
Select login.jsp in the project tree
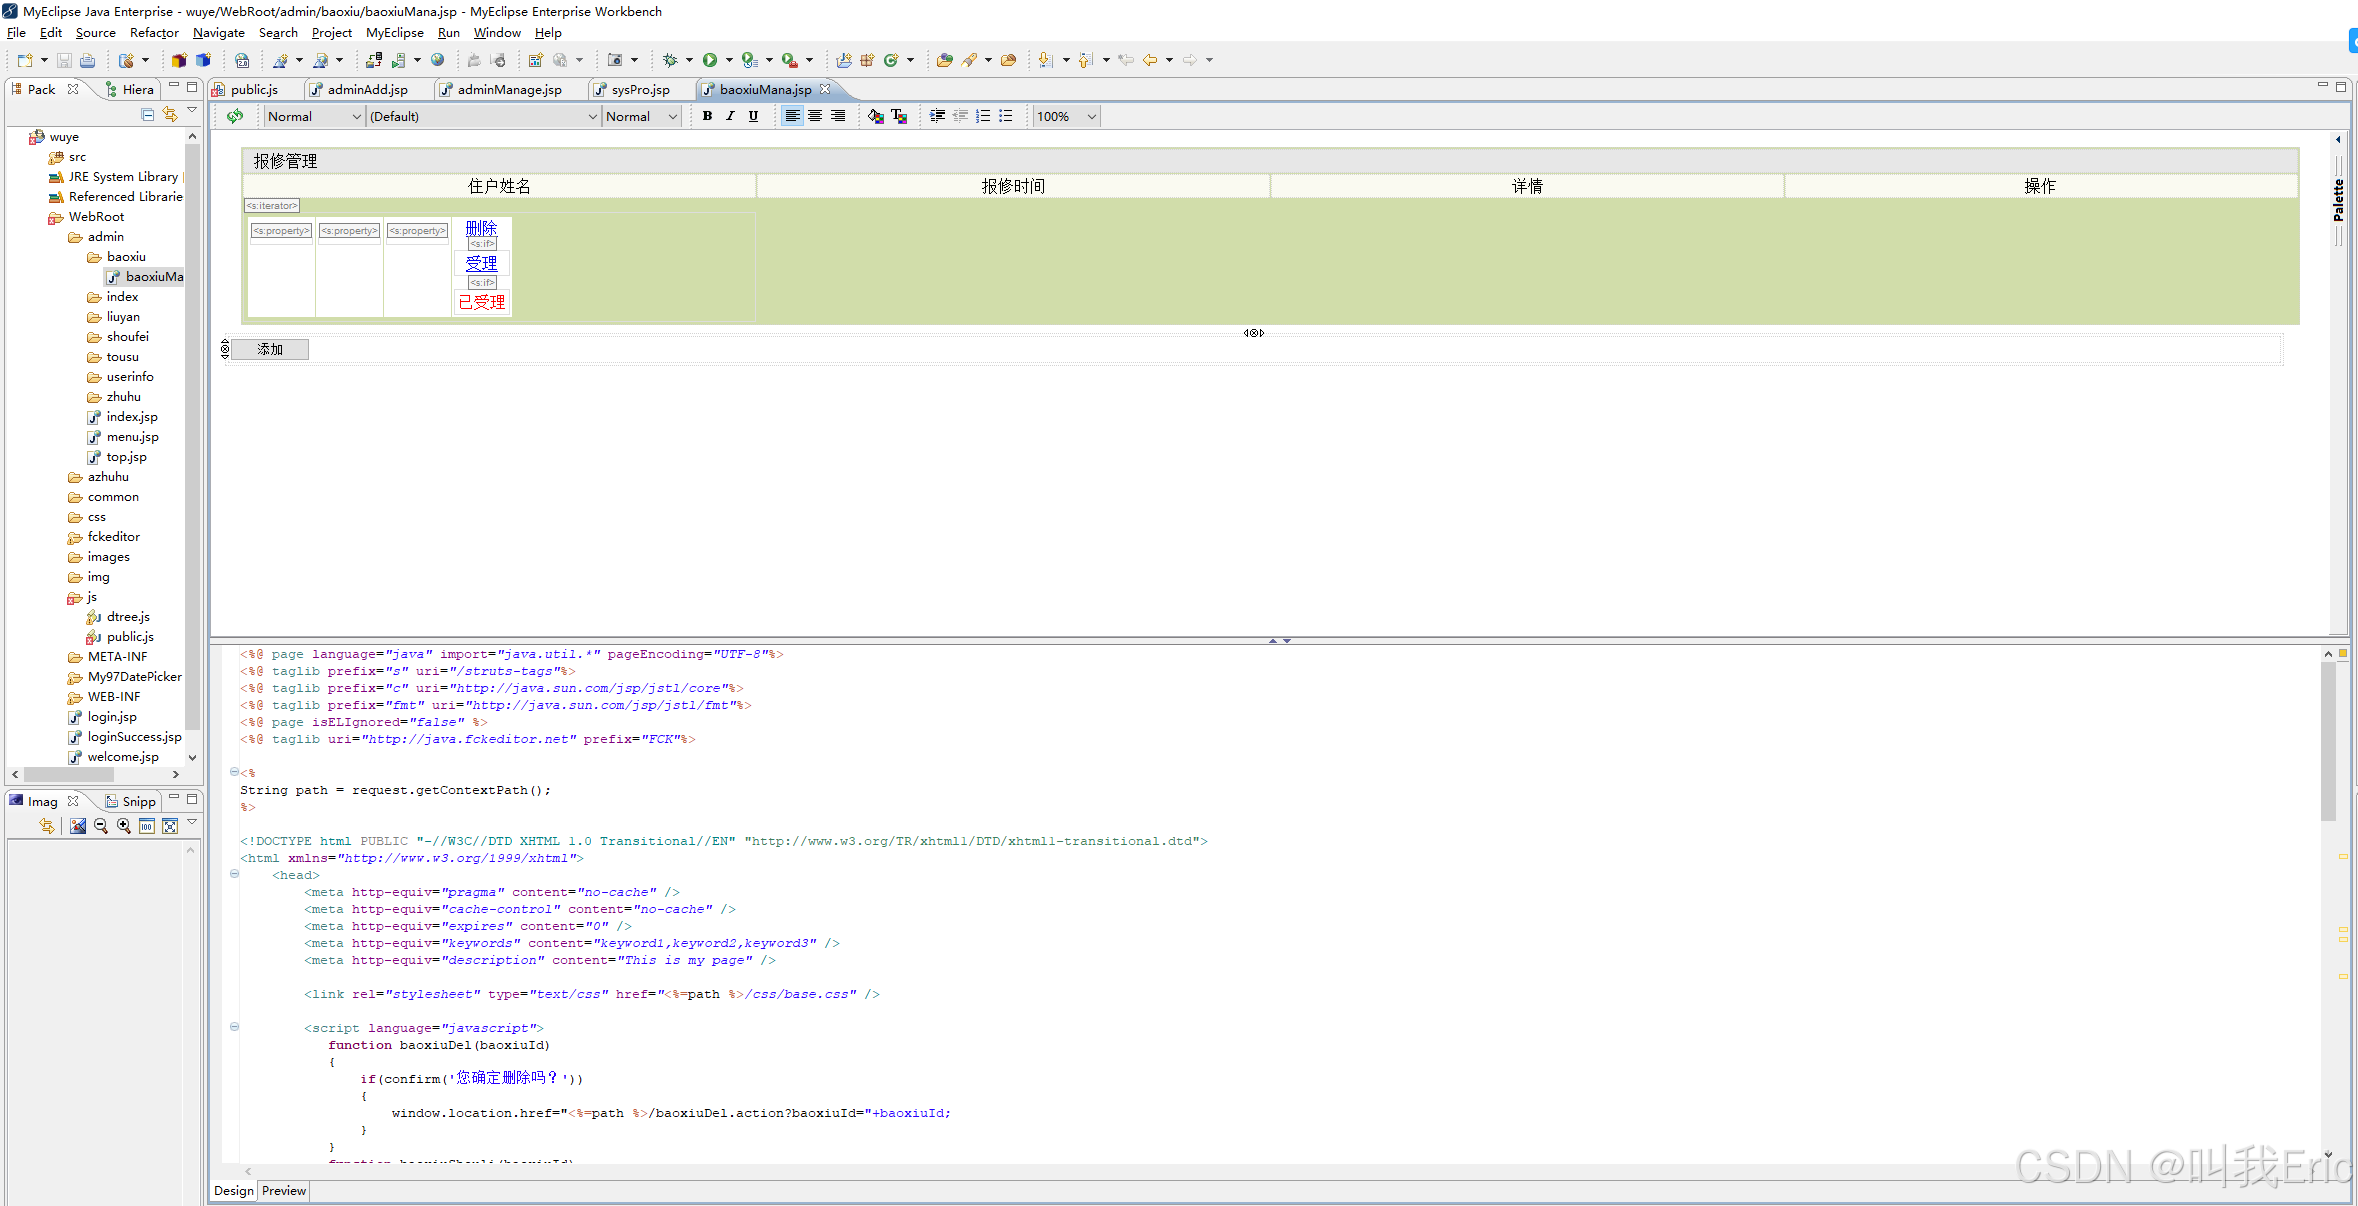click(112, 717)
